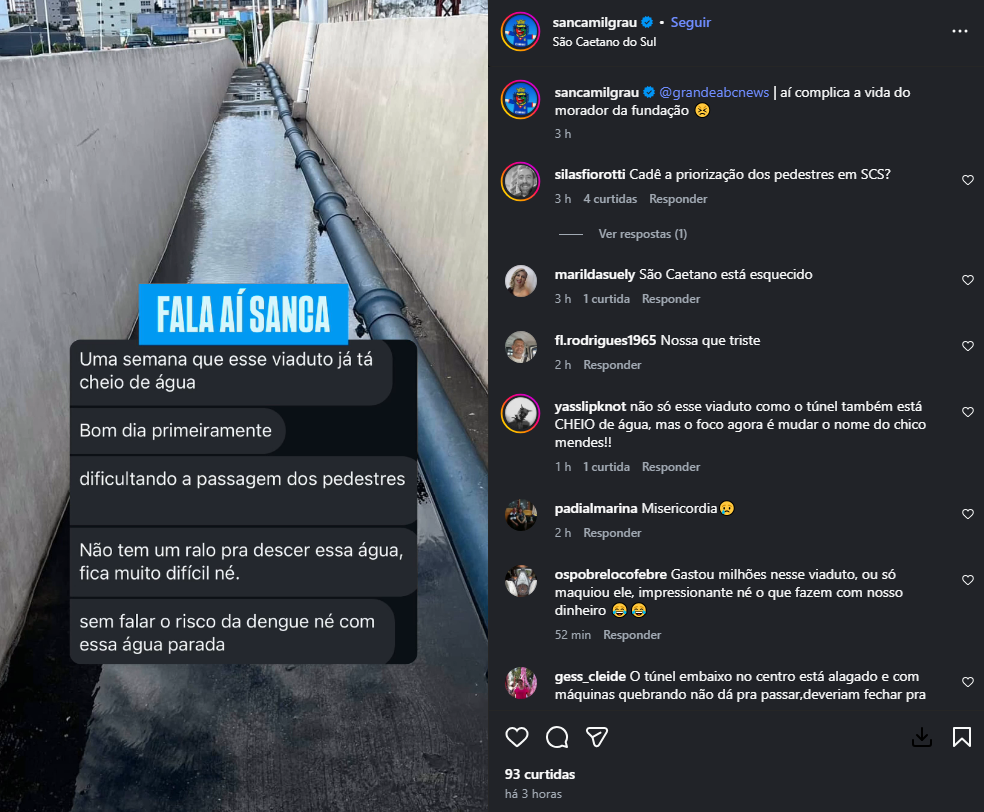Download post with the download arrow icon
984x812 pixels.
pos(921,737)
